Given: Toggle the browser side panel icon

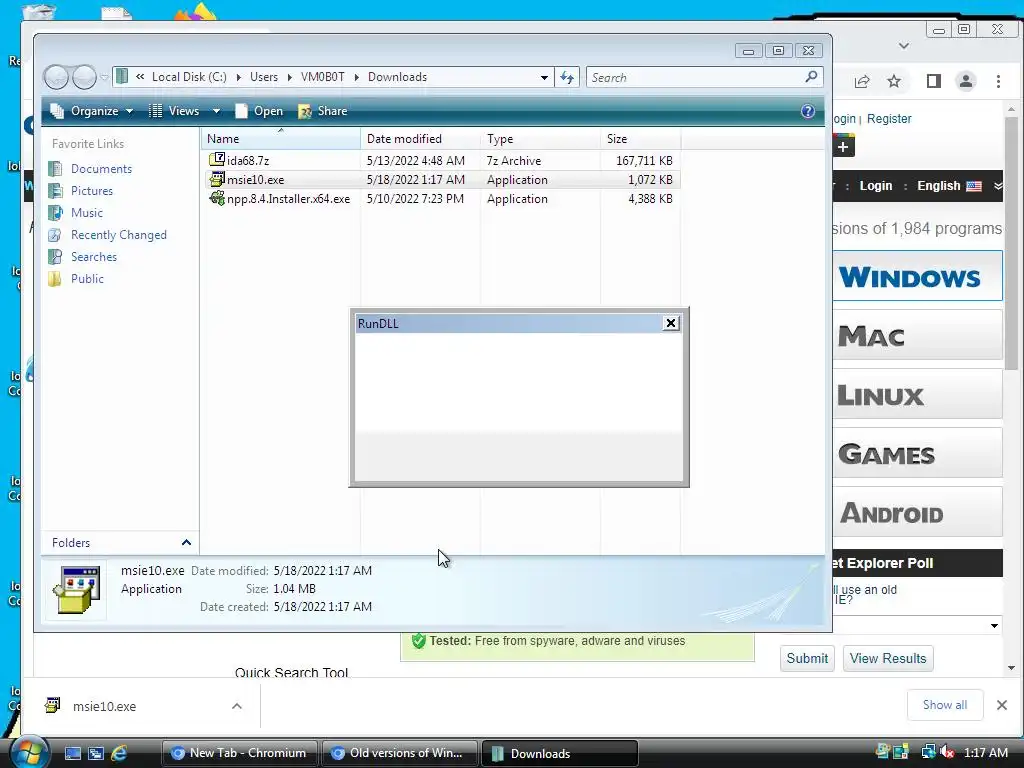Looking at the screenshot, I should click(x=934, y=81).
